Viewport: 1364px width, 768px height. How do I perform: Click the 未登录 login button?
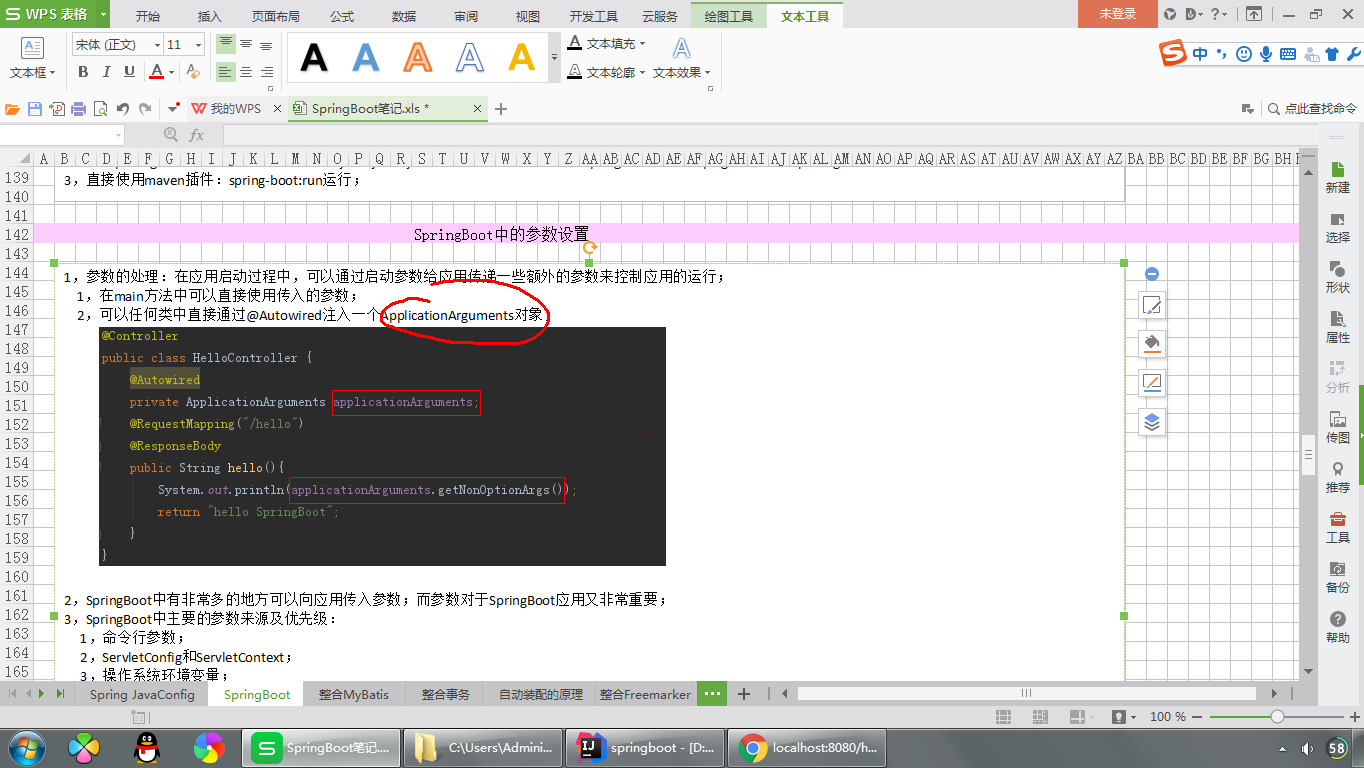[x=1117, y=15]
